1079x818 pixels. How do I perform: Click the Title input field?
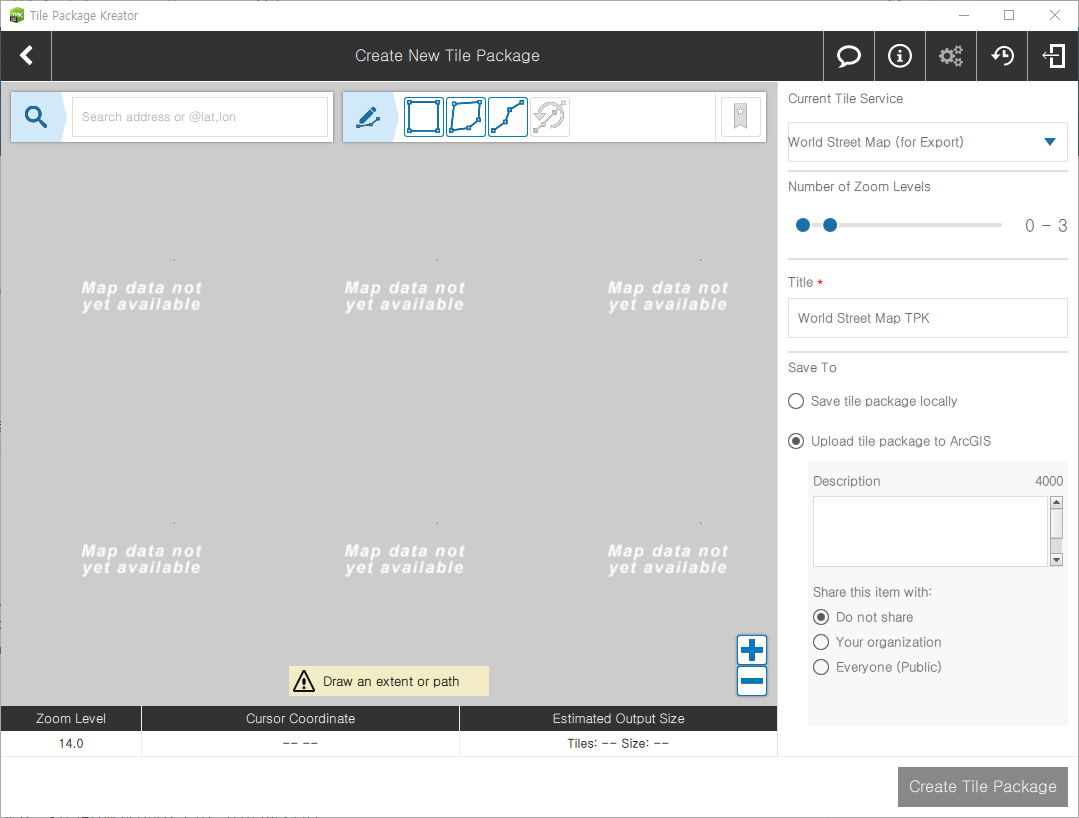tap(927, 318)
